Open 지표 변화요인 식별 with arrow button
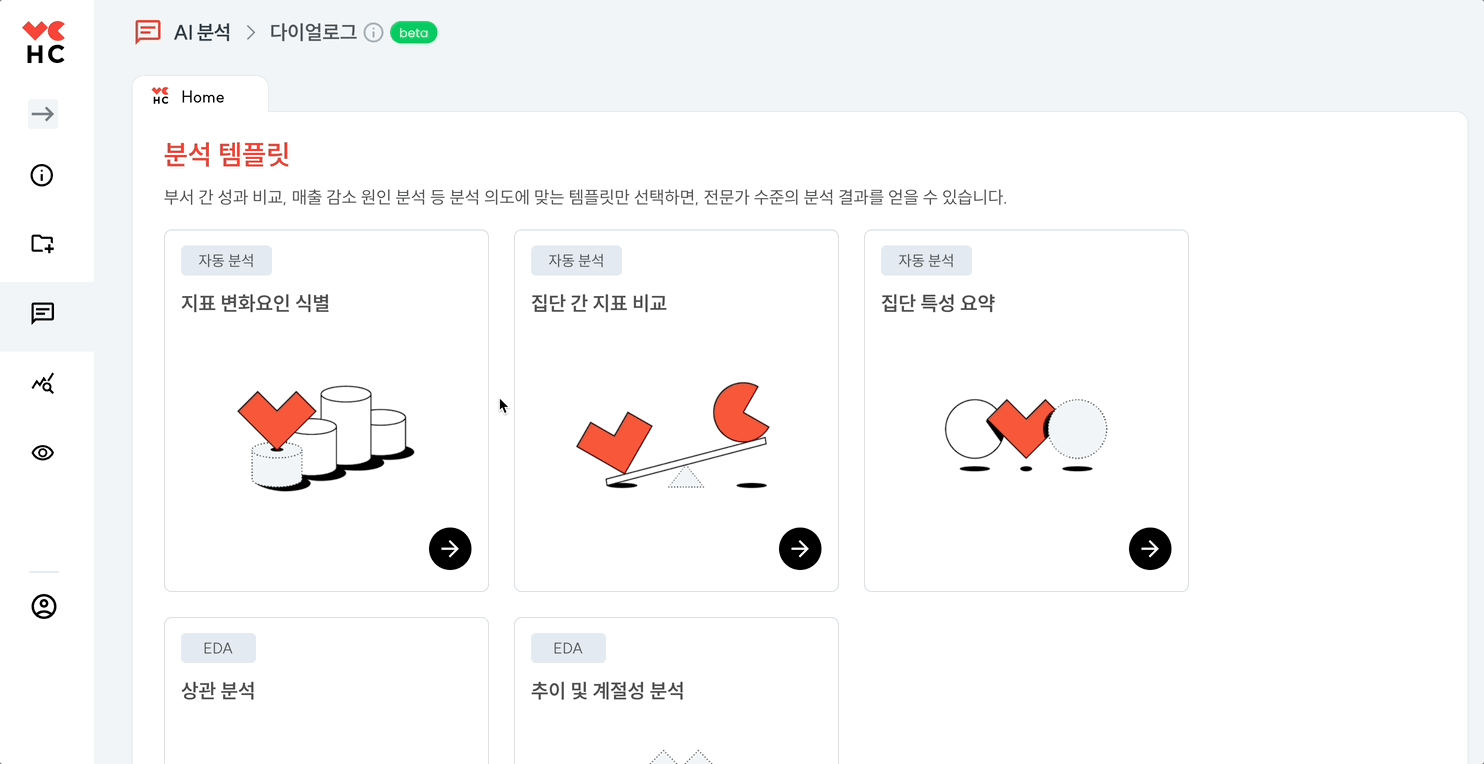The height and width of the screenshot is (764, 1484). point(450,548)
